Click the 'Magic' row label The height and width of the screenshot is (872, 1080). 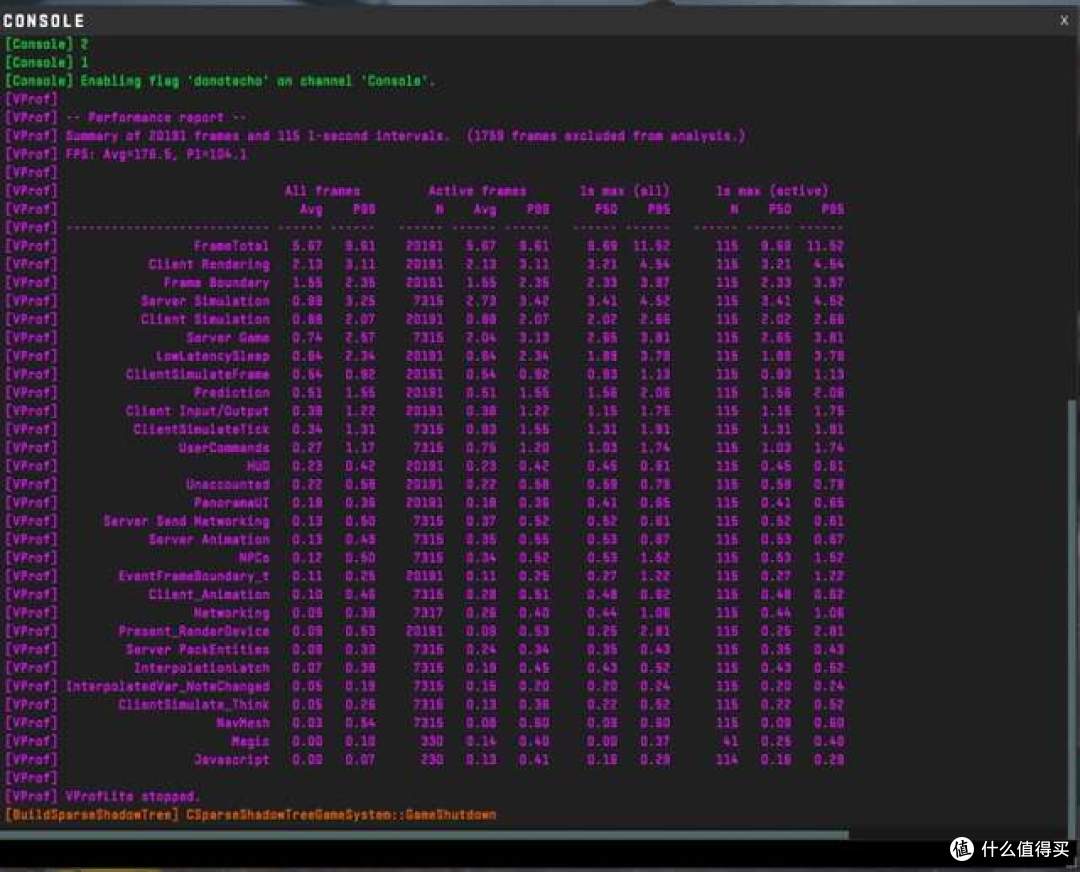coord(251,741)
